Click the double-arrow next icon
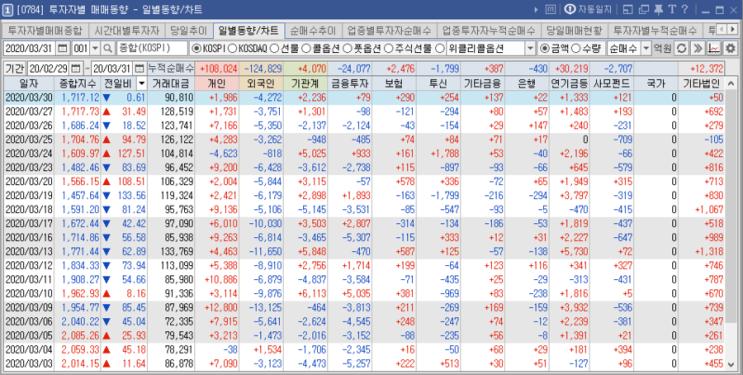 (x=698, y=48)
